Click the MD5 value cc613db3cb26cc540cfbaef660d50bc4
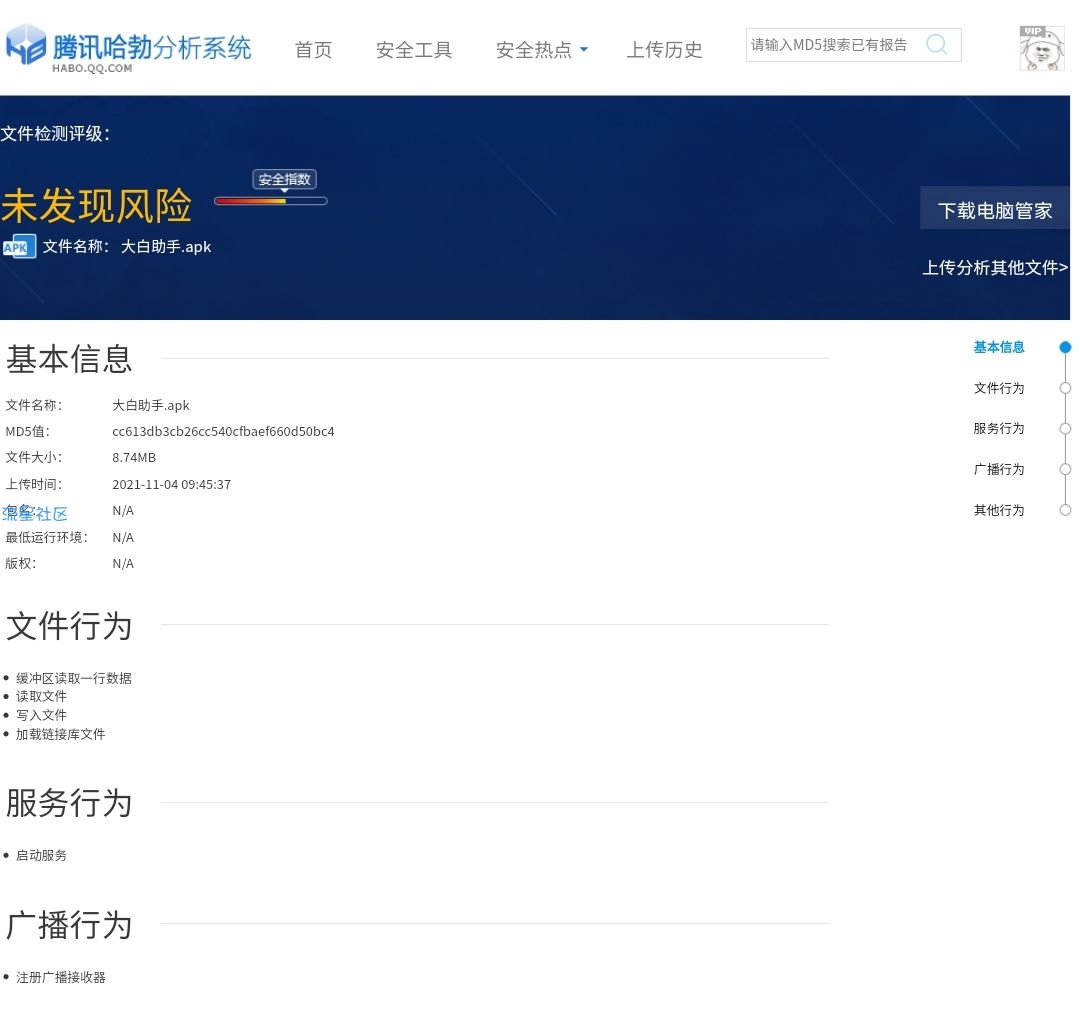 point(223,431)
